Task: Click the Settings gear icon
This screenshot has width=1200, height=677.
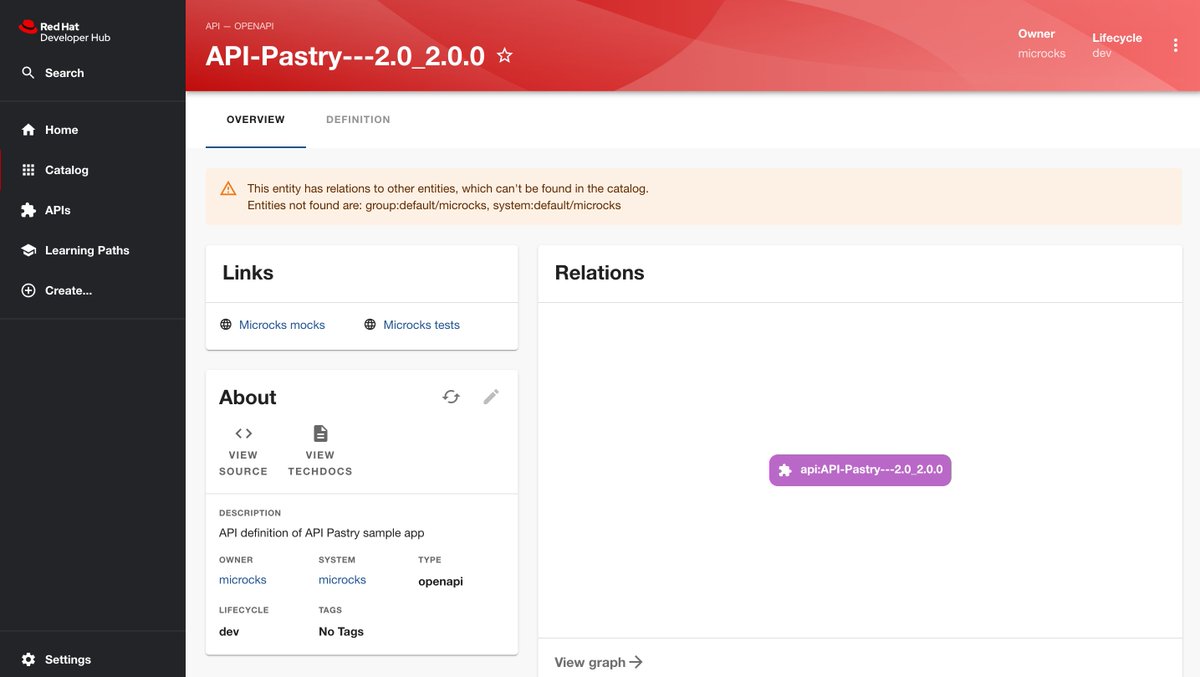Action: point(28,660)
